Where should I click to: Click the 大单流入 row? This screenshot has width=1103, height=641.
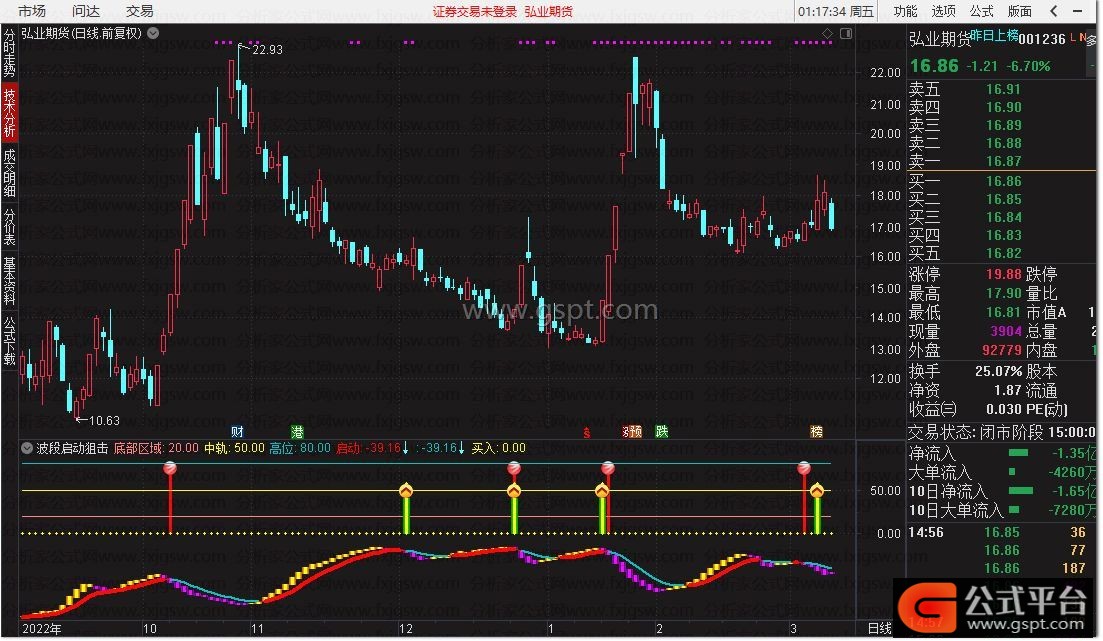[1002, 472]
